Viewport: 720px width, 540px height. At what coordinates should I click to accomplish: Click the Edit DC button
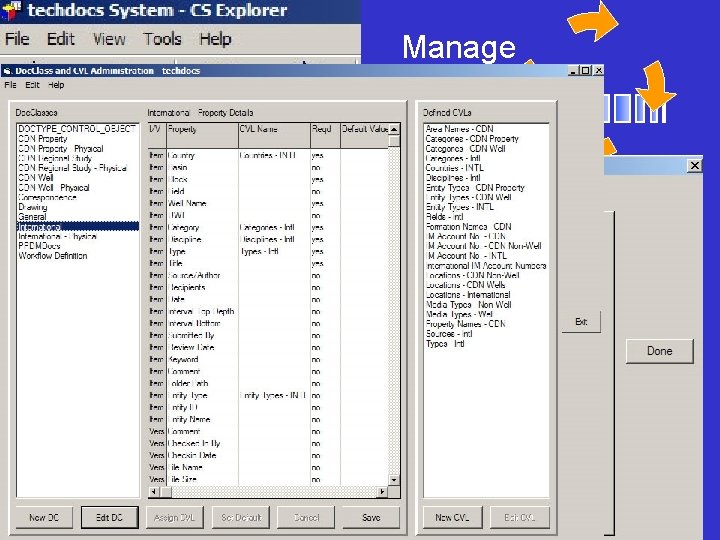point(109,518)
